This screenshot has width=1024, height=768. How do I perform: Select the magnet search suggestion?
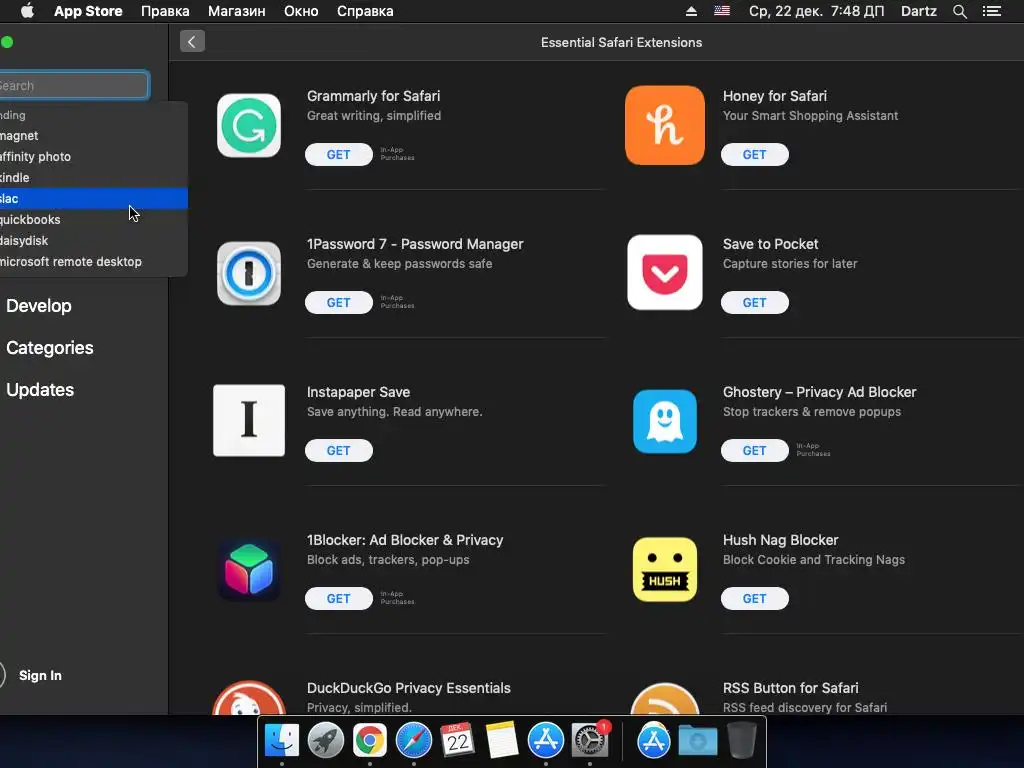pyautogui.click(x=93, y=136)
